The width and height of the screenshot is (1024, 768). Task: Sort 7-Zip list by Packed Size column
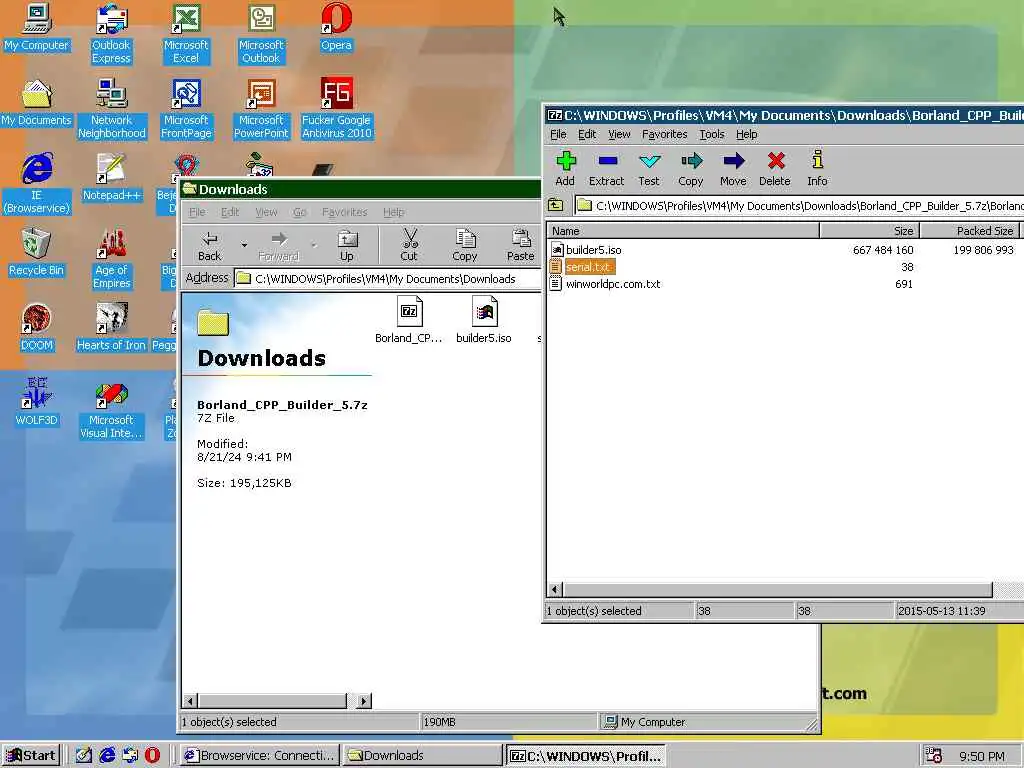(x=970, y=231)
